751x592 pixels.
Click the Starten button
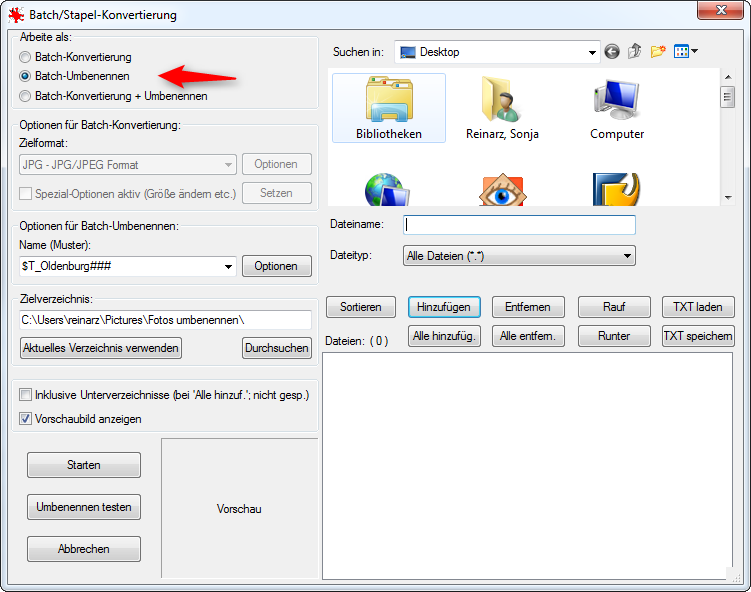pyautogui.click(x=84, y=465)
